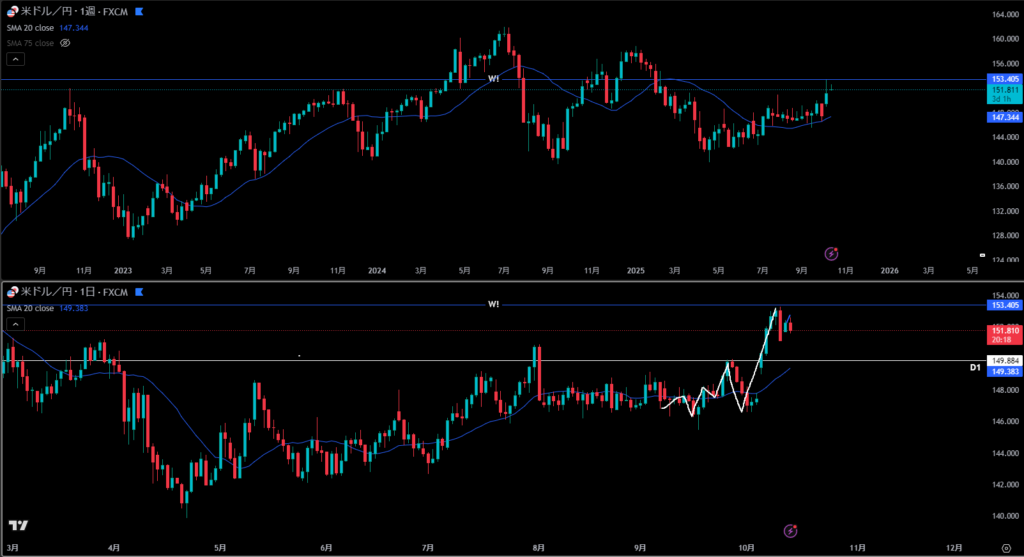The width and height of the screenshot is (1024, 557).
Task: Click the currency flag logo on the daily chart
Action: (12, 292)
